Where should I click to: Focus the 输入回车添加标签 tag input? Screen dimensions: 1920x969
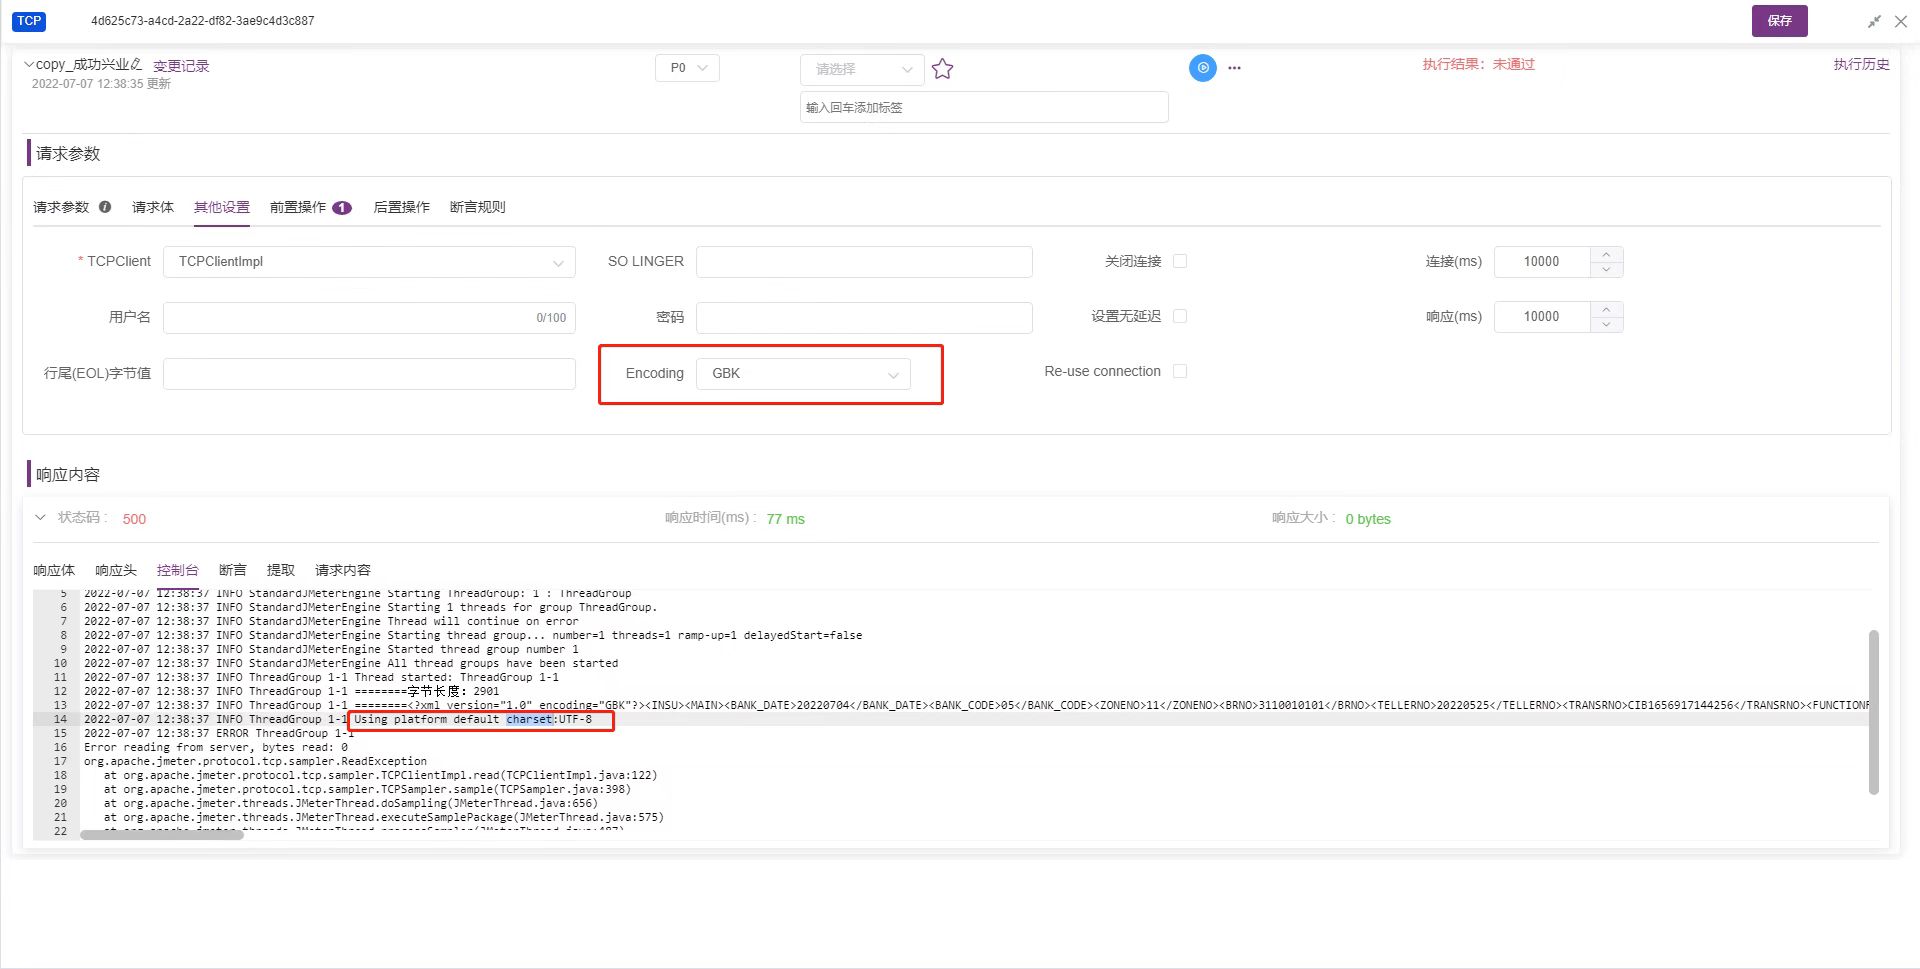984,107
